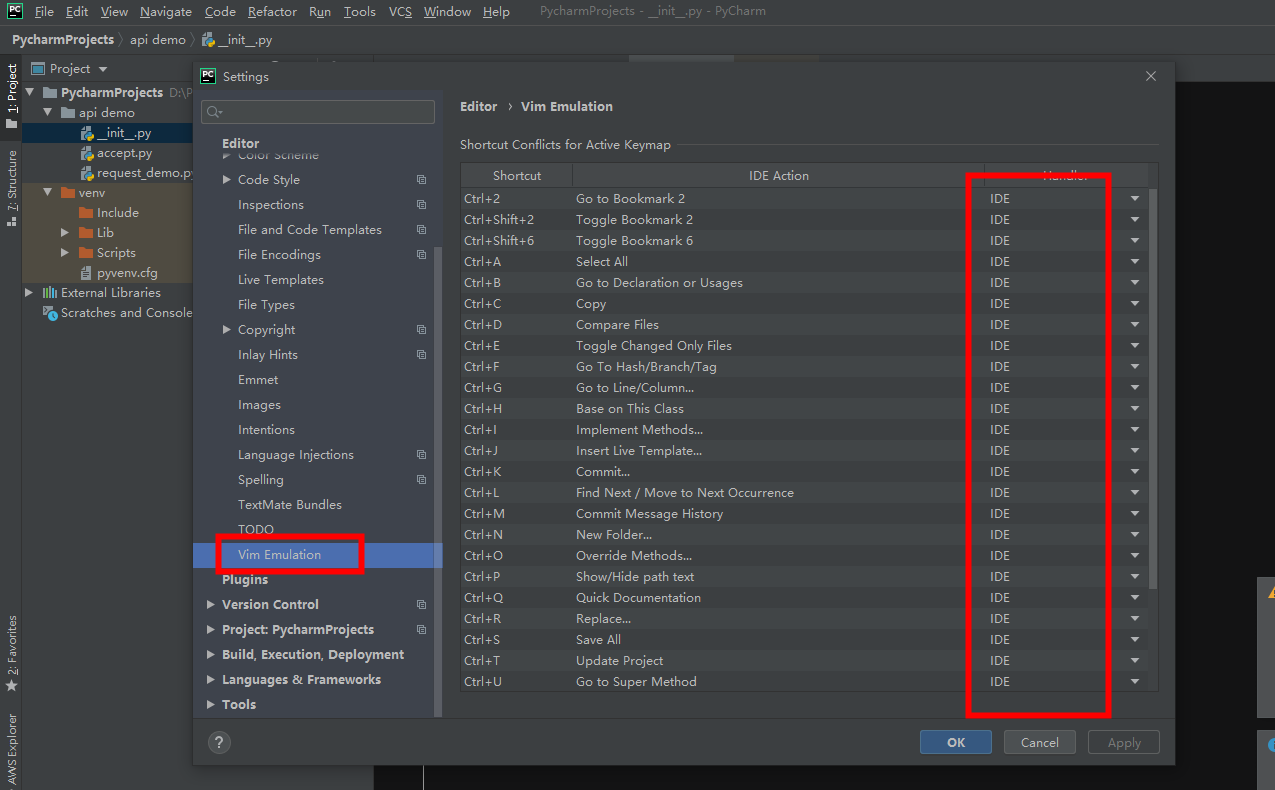Select Inlay Hints in settings tree
Screen dimensions: 1275x790
point(268,355)
